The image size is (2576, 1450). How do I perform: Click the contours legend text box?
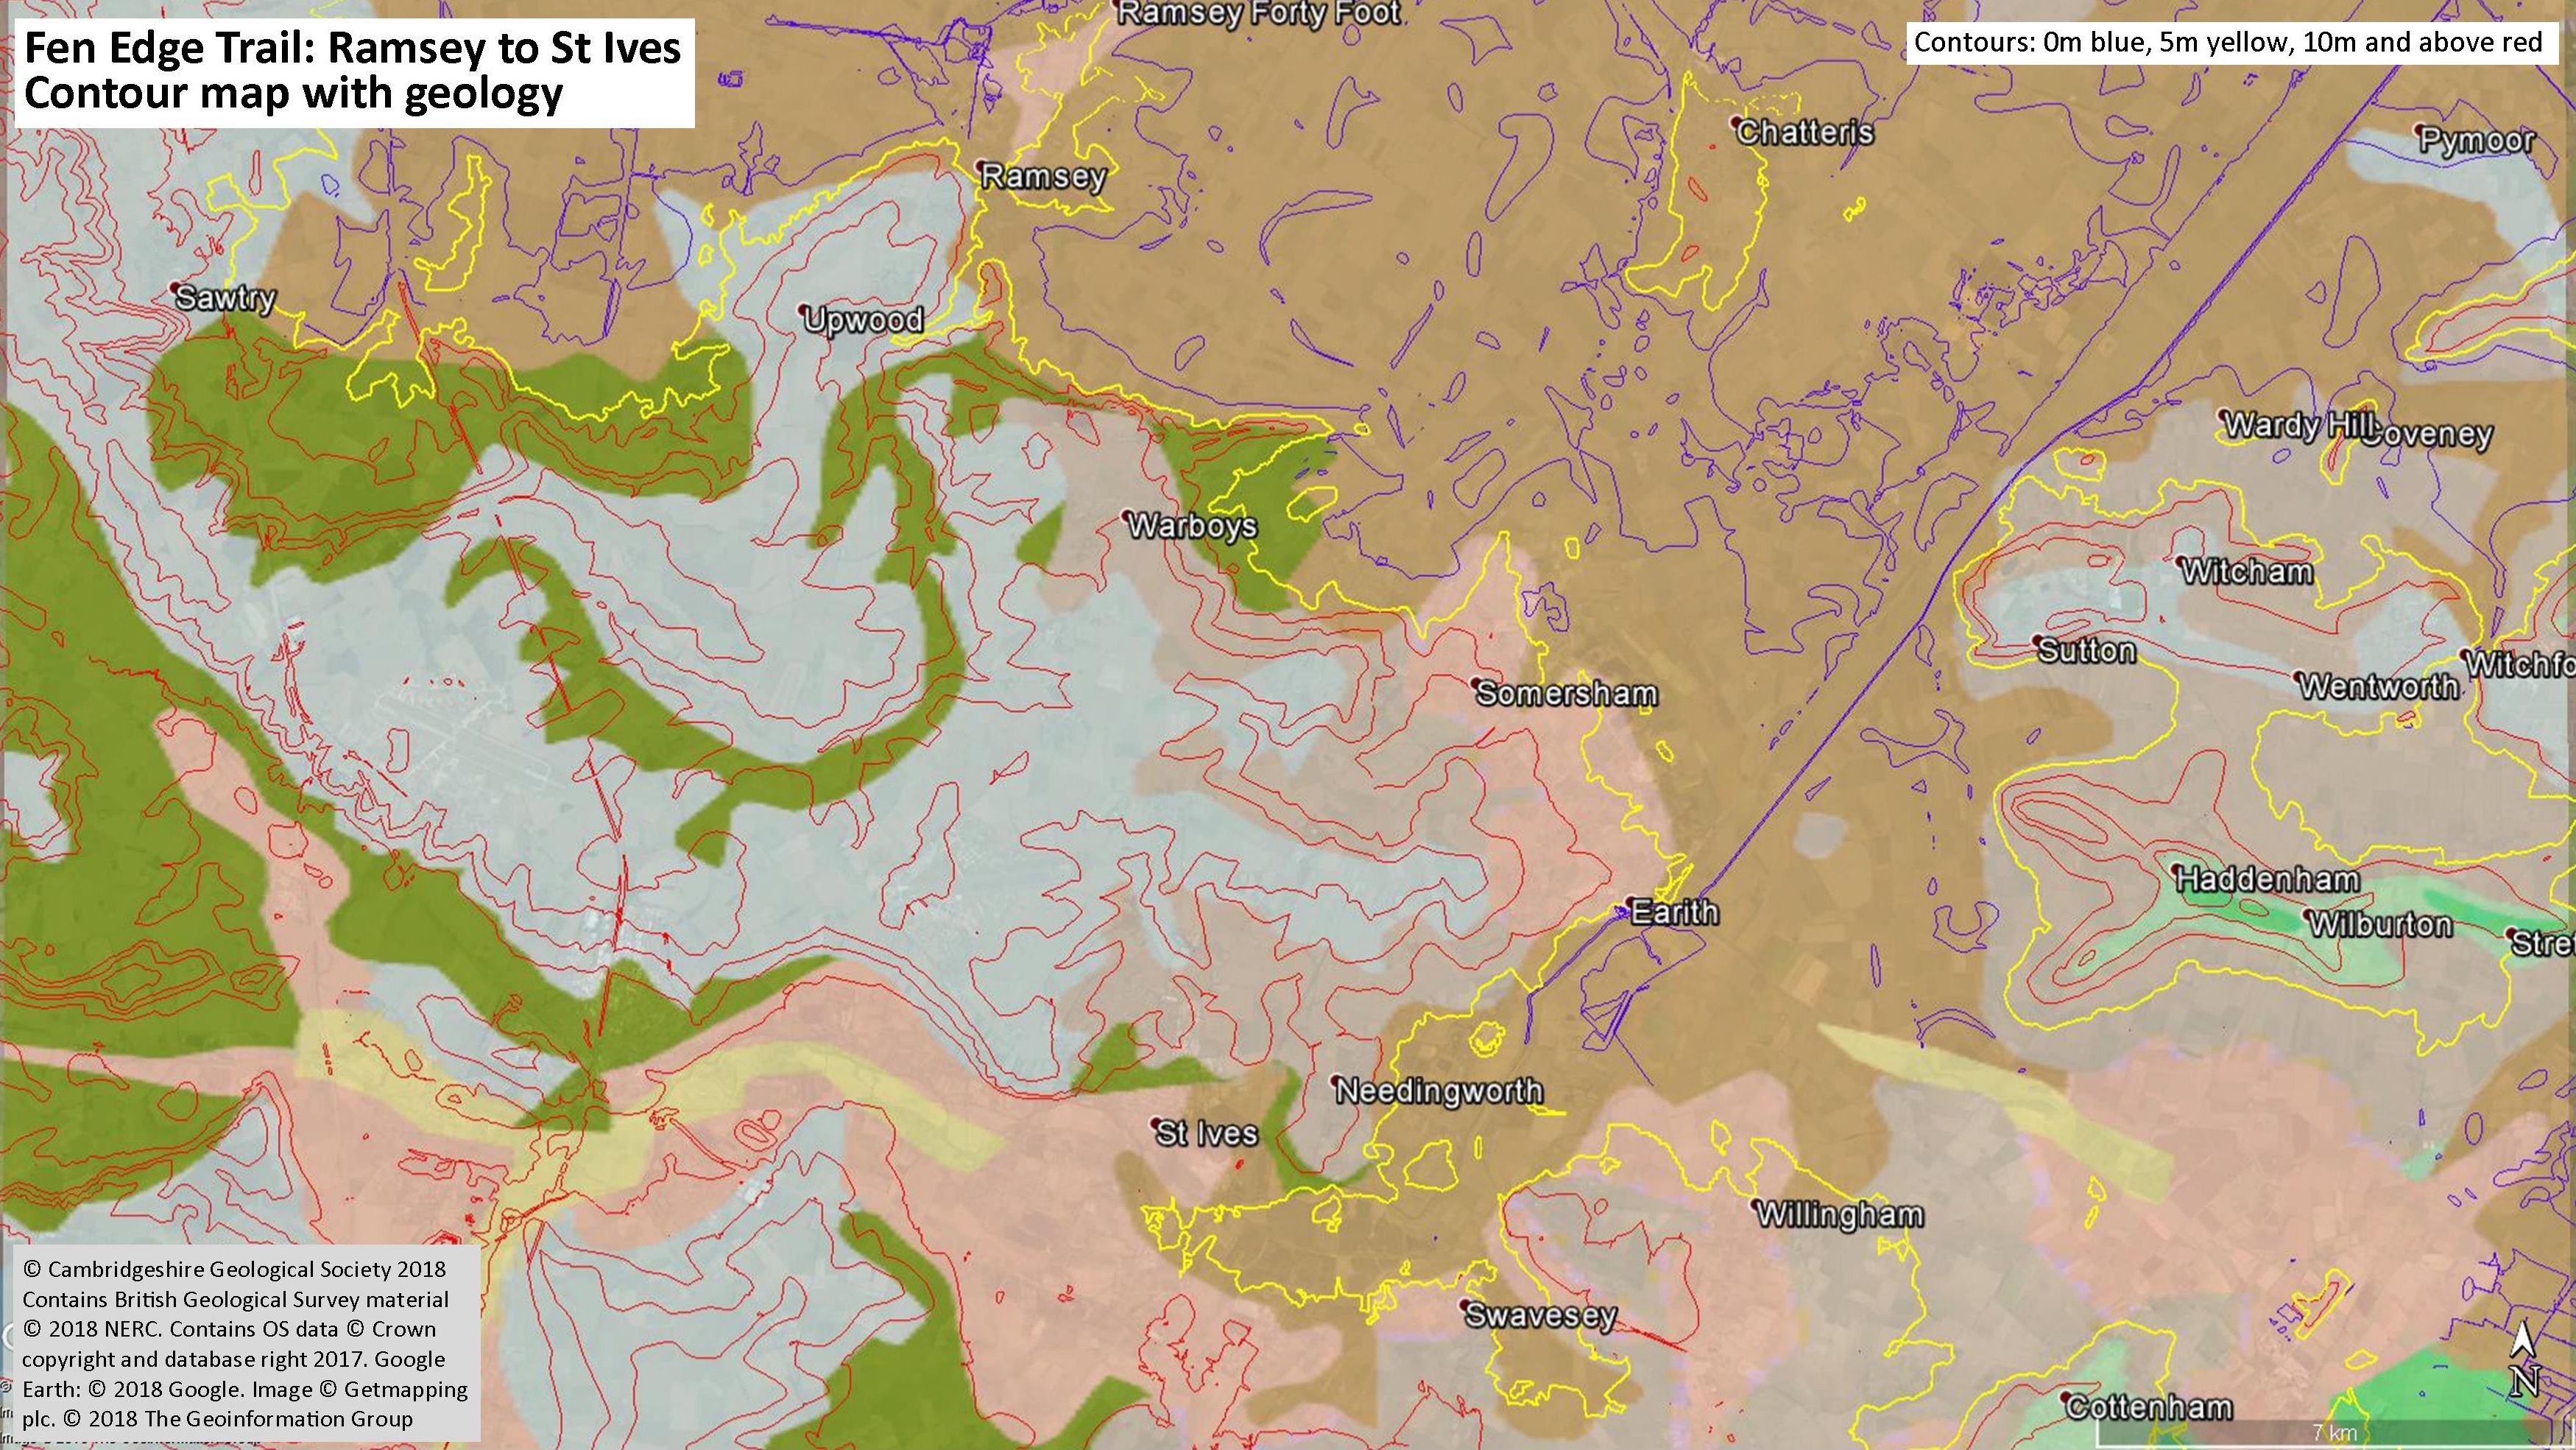point(2228,43)
